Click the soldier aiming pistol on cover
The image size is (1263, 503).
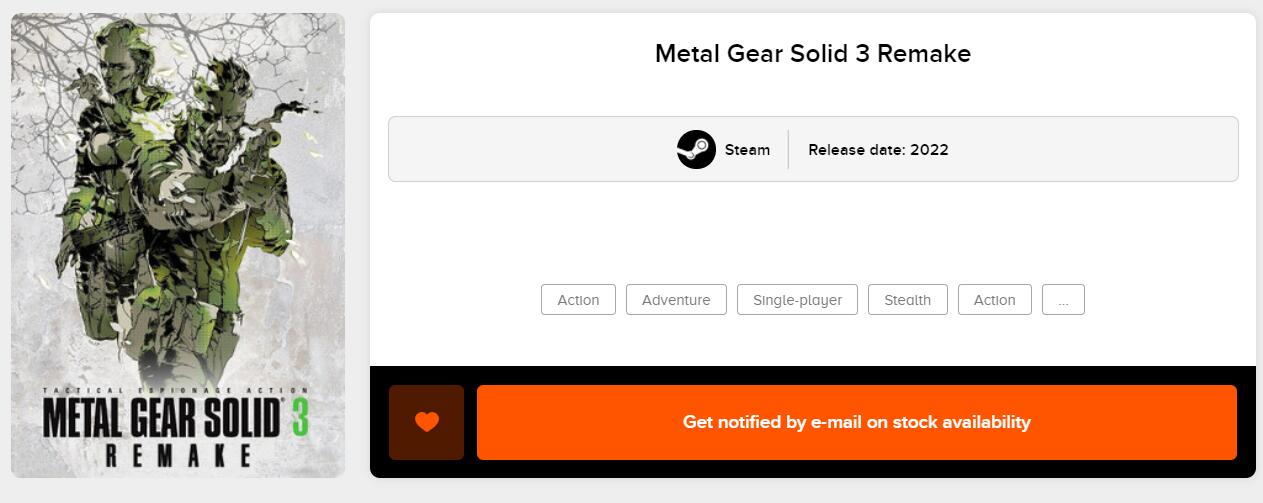click(225, 200)
